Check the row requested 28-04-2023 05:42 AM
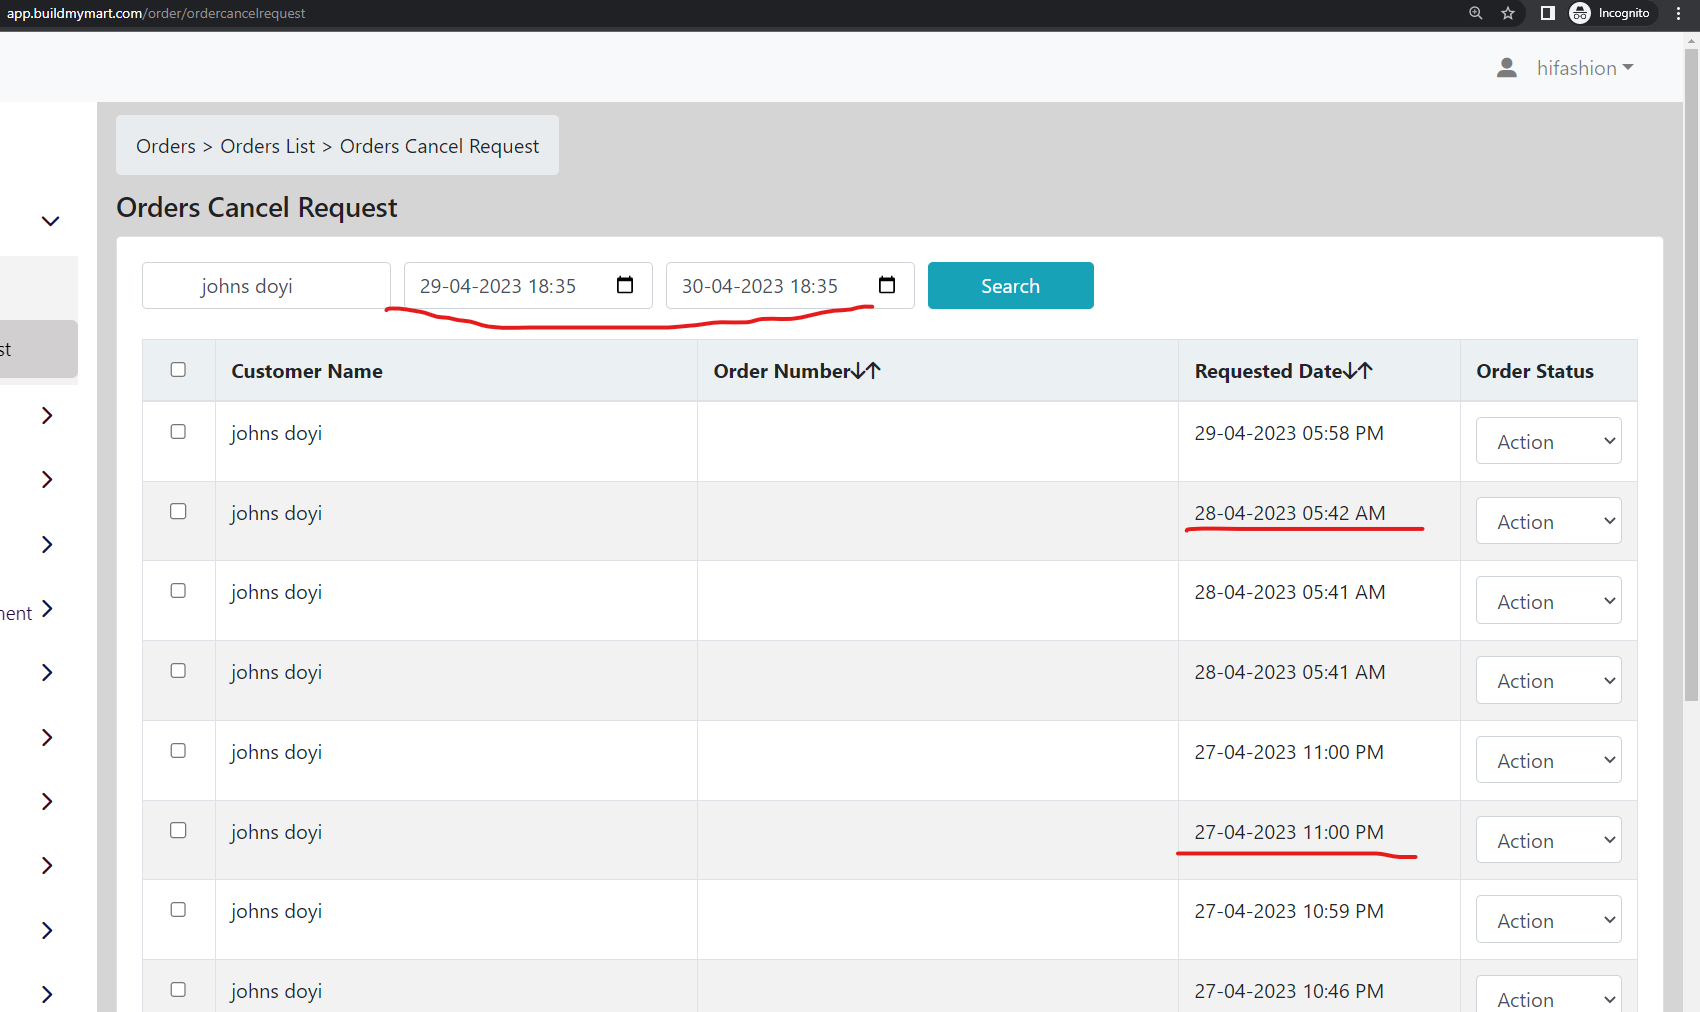1700x1012 pixels. tap(178, 512)
